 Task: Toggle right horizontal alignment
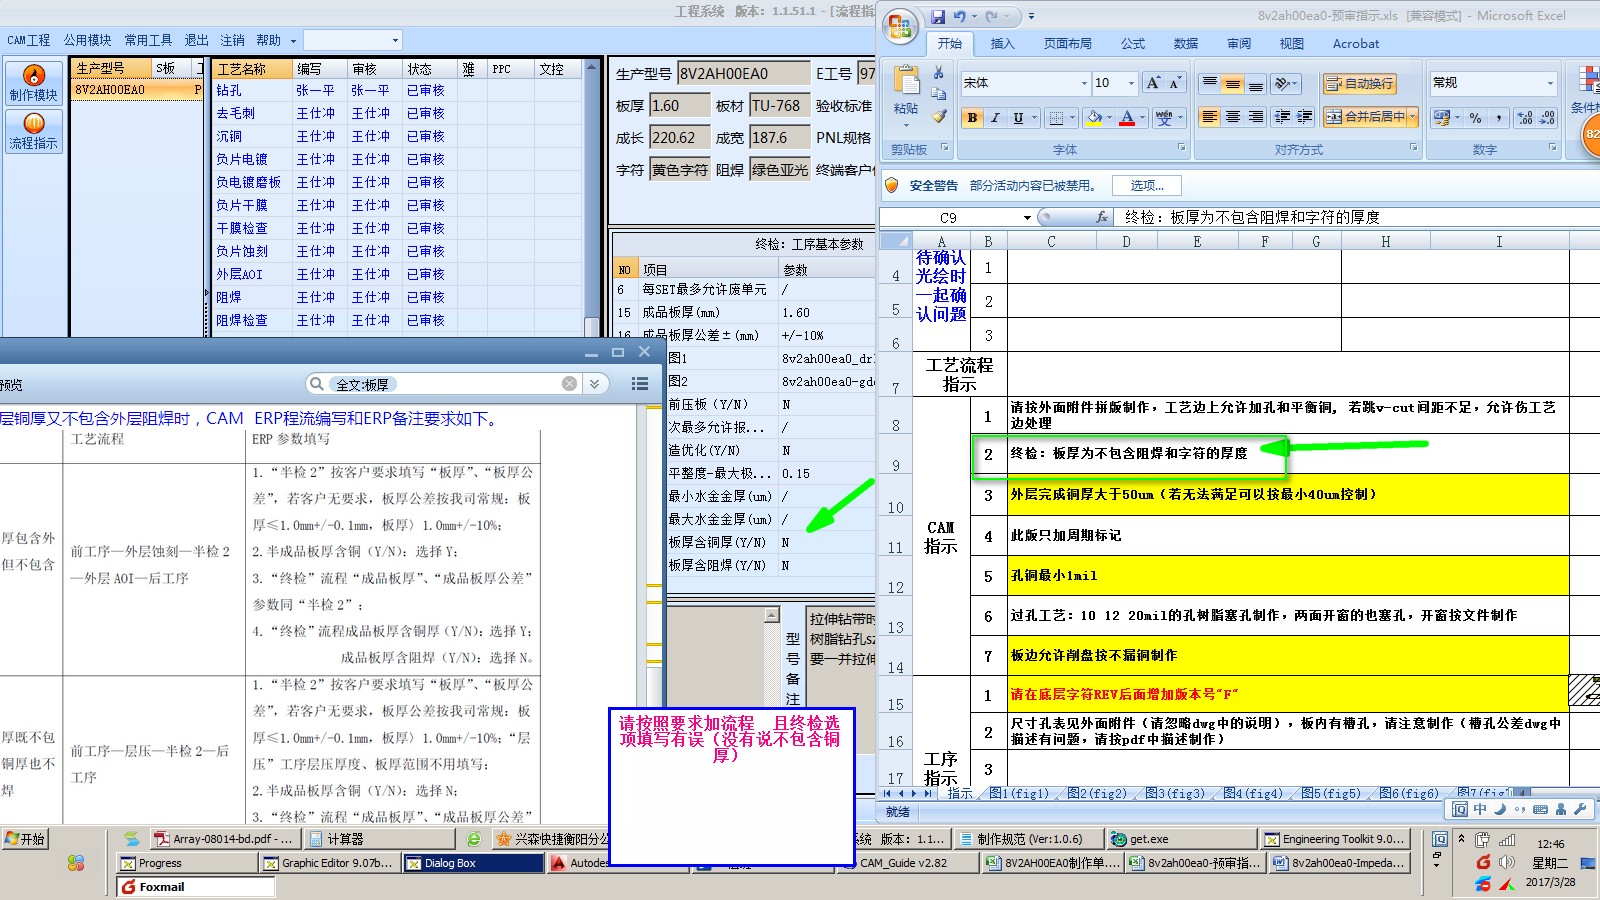point(1256,117)
